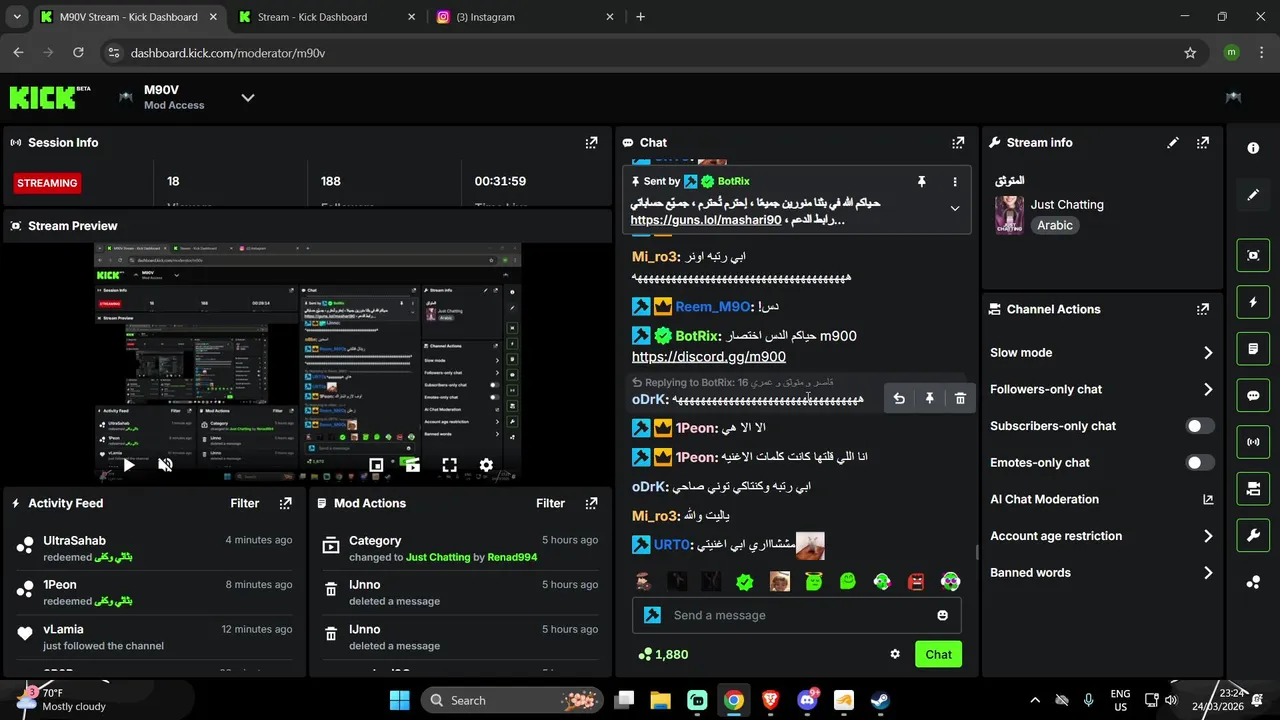1280x720 pixels.
Task: Pop out the Stream info panel
Action: pos(1203,143)
